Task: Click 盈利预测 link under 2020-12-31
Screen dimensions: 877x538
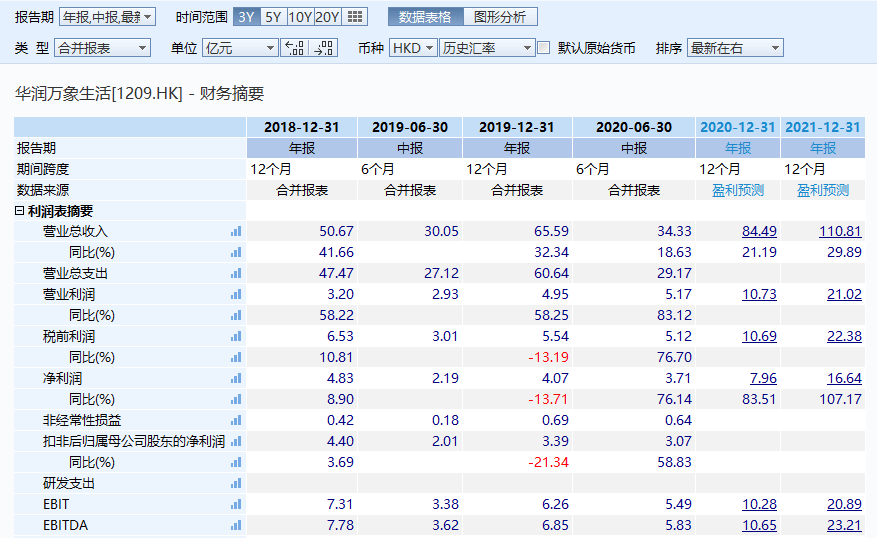Action: click(738, 190)
